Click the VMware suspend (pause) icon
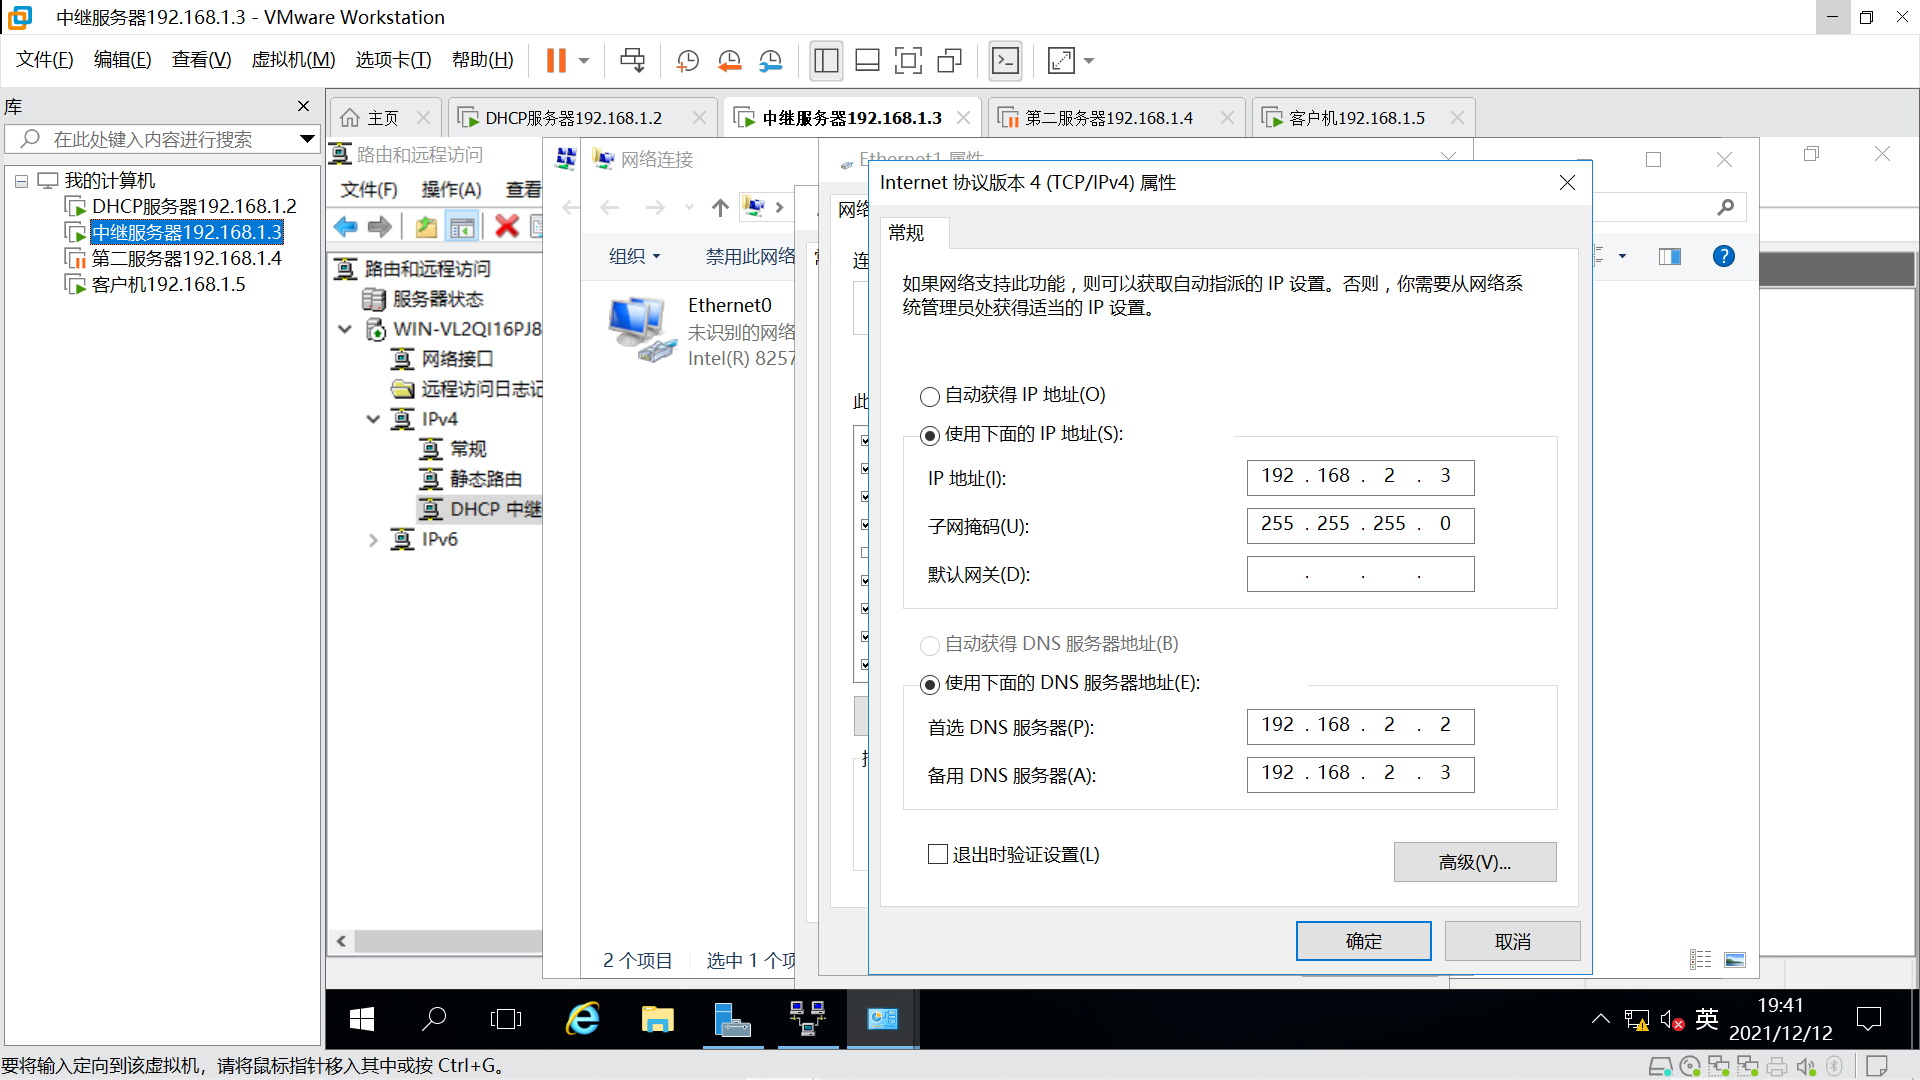1920x1080 pixels. tap(556, 61)
